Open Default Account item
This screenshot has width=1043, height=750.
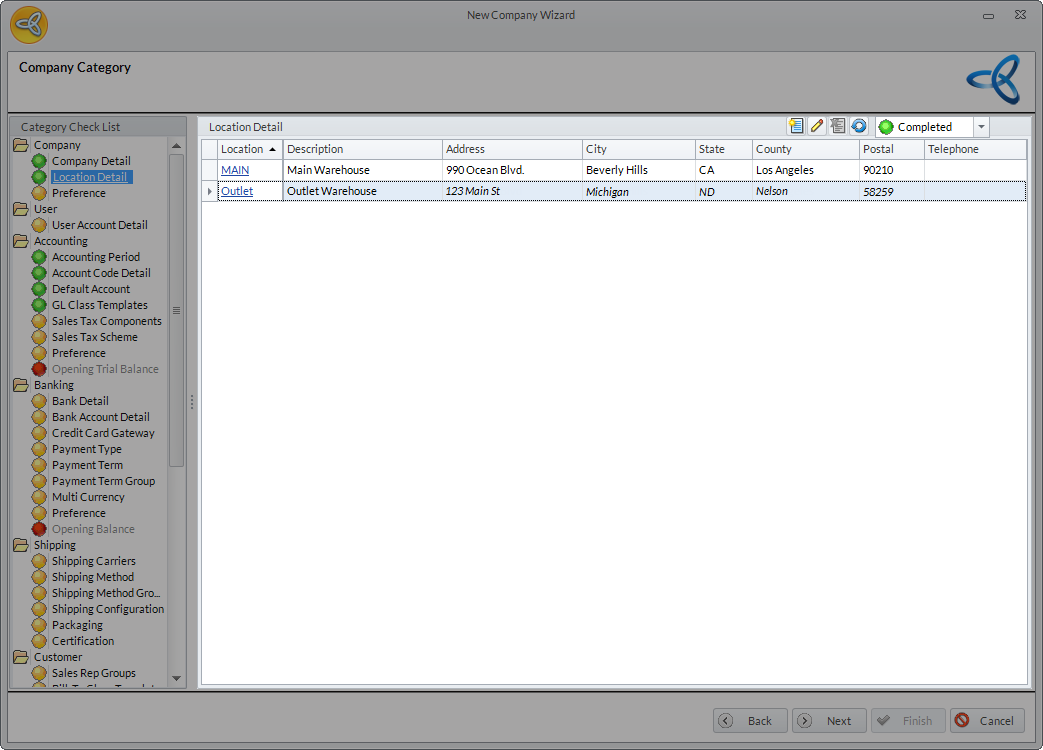click(91, 289)
